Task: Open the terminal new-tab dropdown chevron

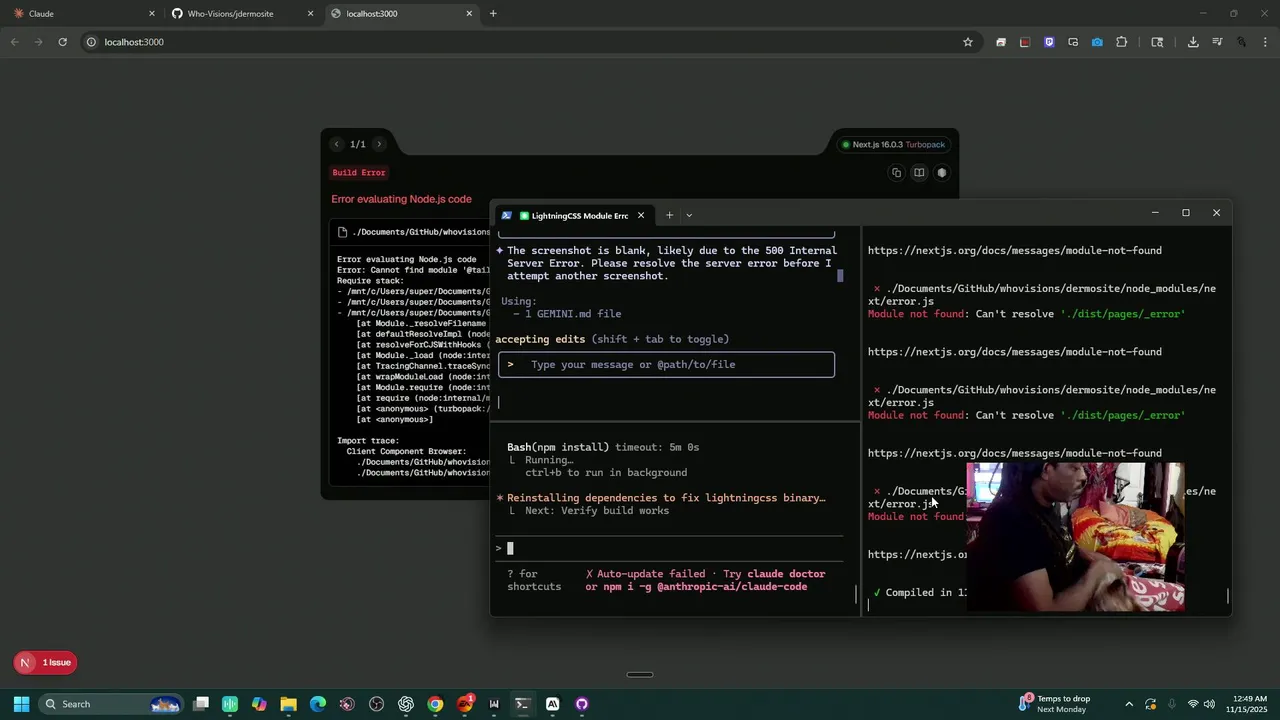Action: tap(689, 215)
